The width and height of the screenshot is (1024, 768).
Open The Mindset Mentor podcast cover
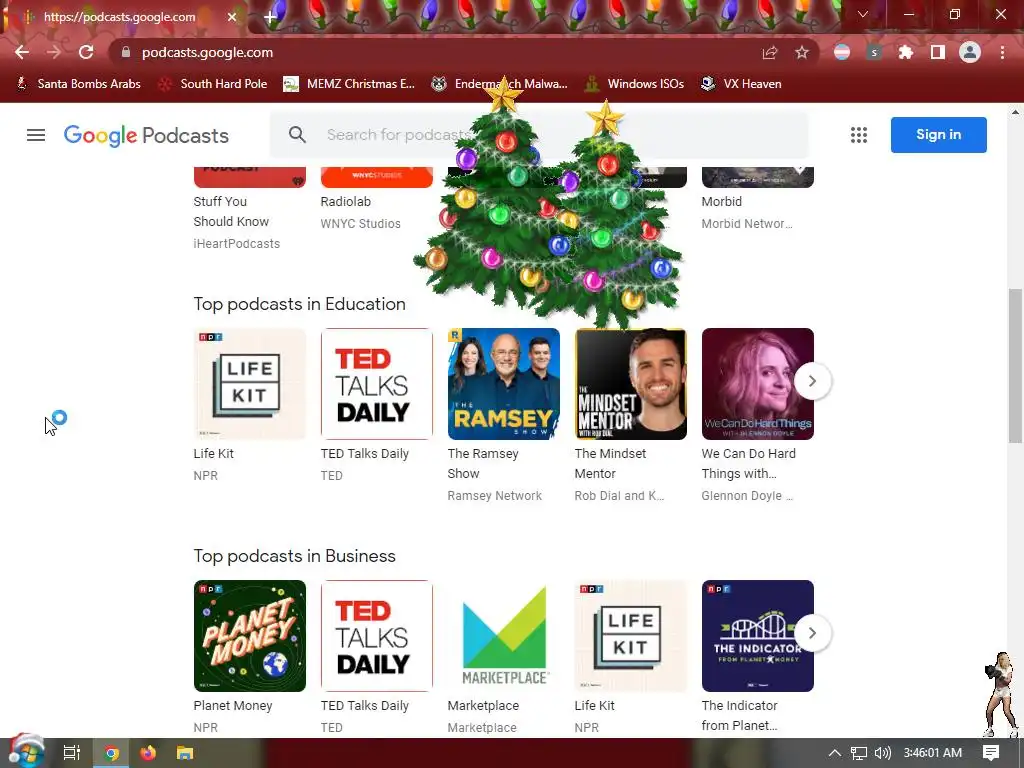tap(631, 384)
